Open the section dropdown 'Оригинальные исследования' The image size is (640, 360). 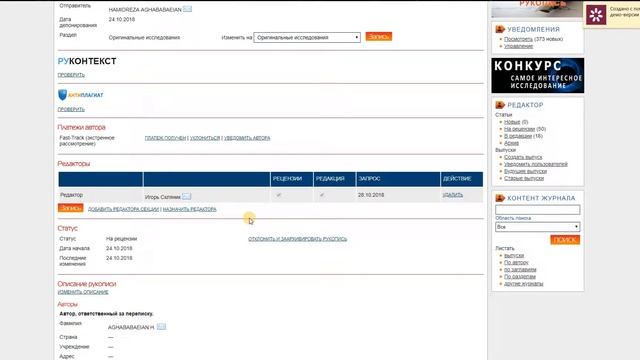point(307,38)
